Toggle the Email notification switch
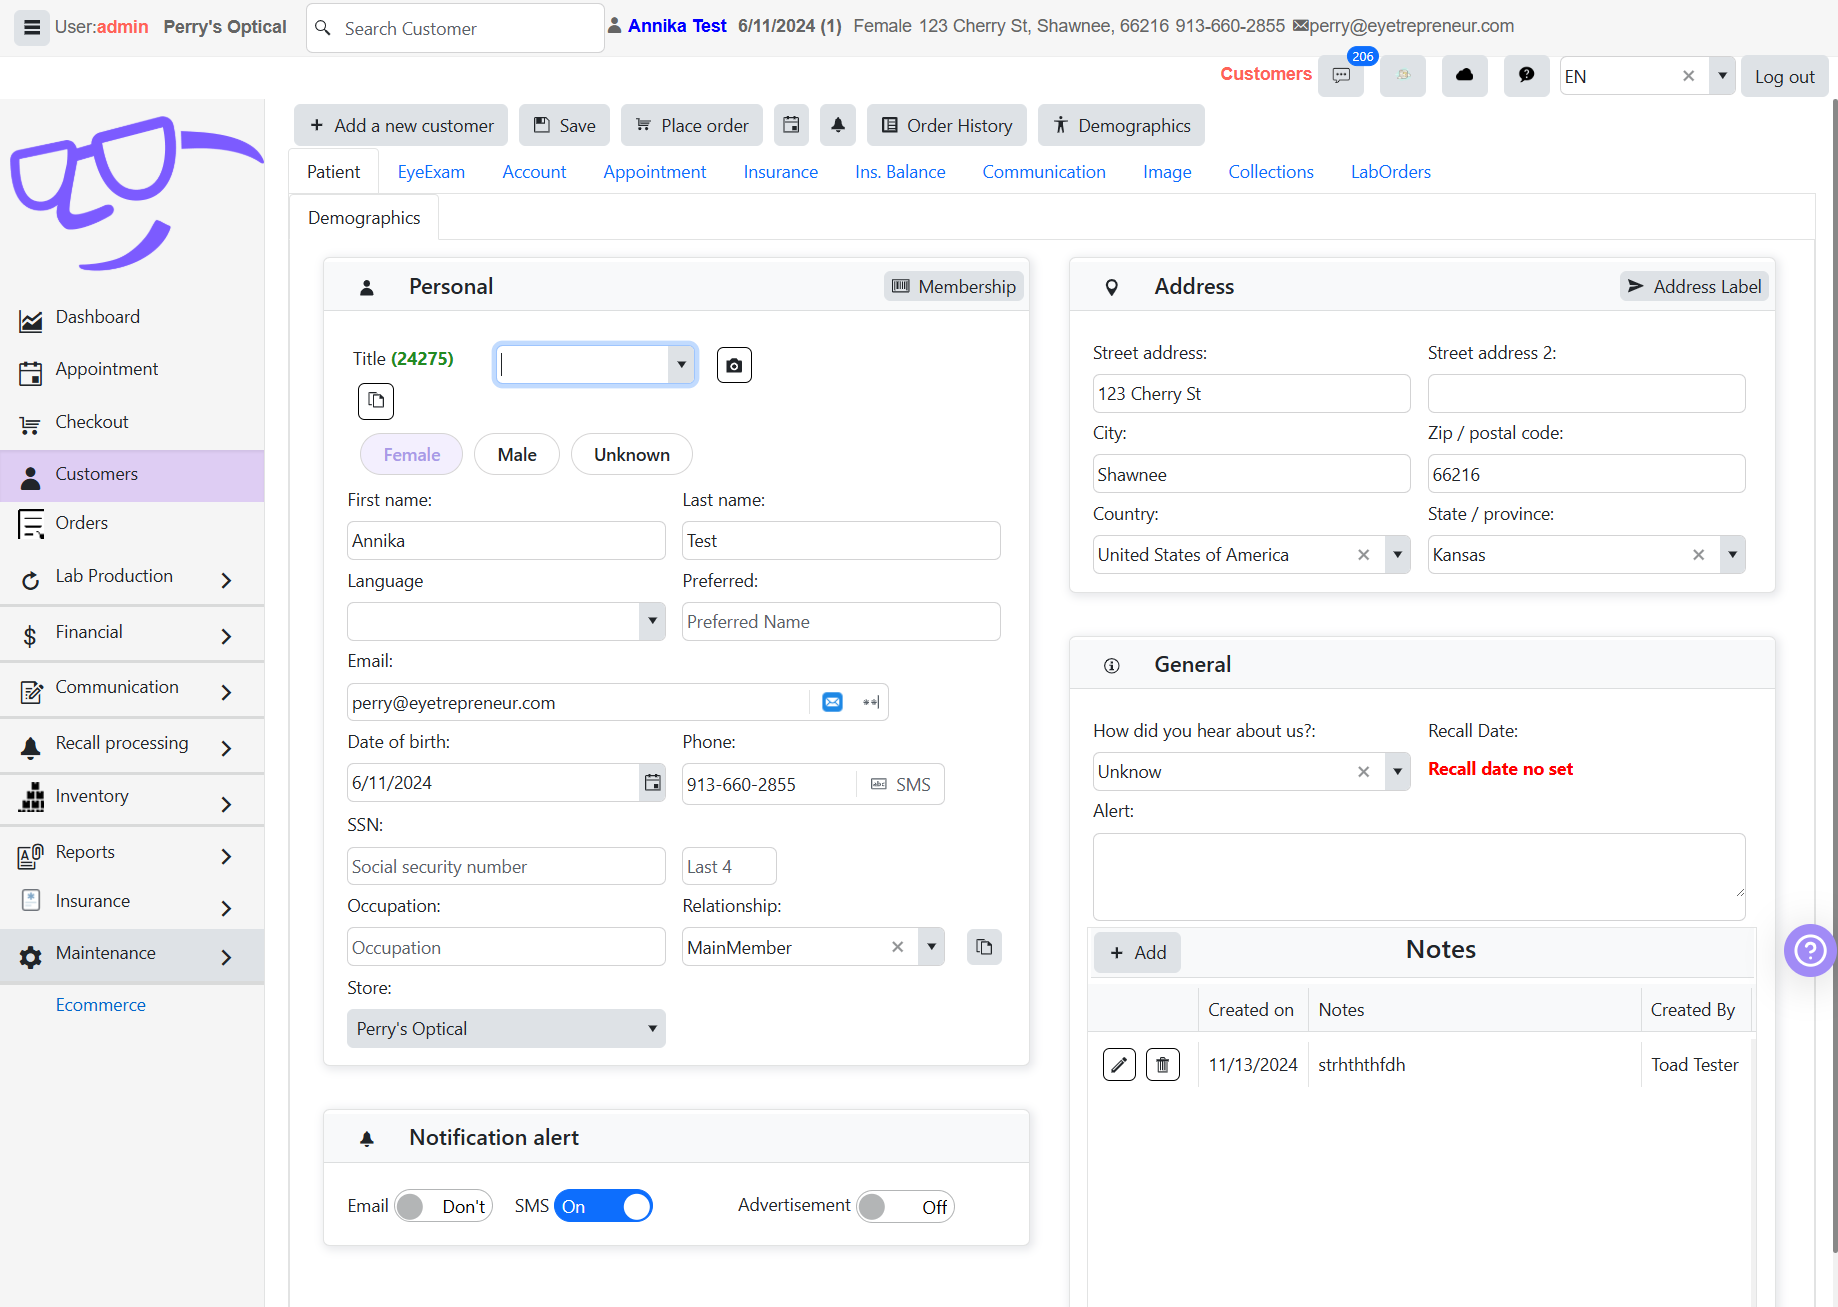 [444, 1207]
